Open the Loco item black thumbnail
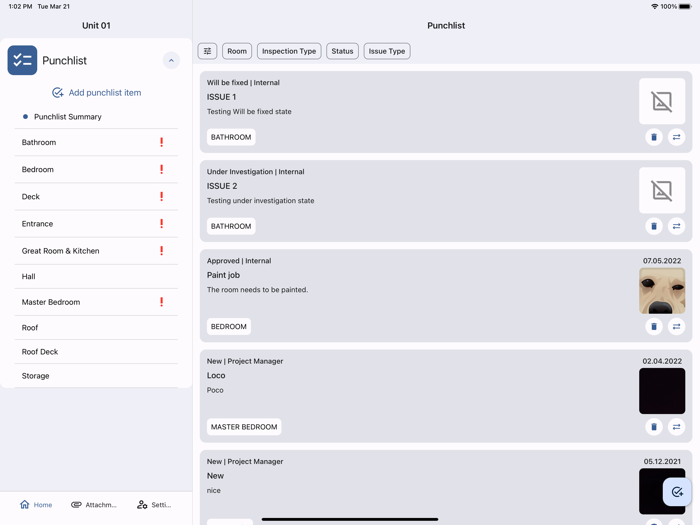Screen dimensions: 700x525 (662, 391)
